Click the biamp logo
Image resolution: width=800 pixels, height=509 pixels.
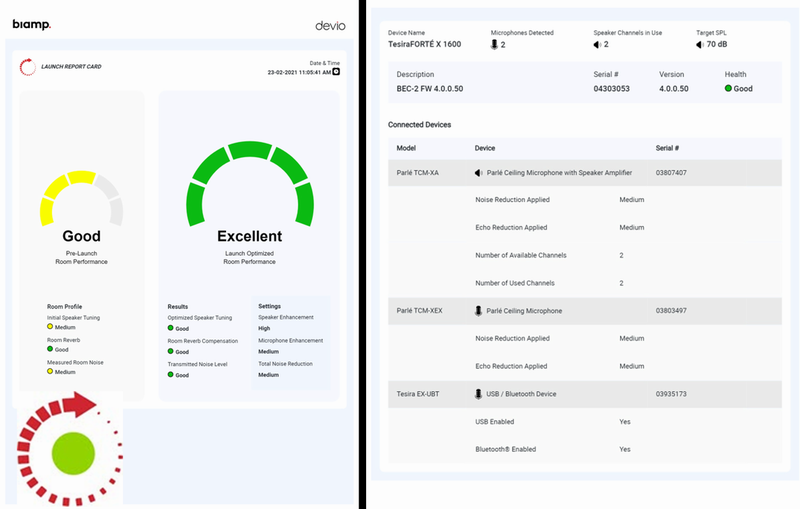tap(32, 24)
